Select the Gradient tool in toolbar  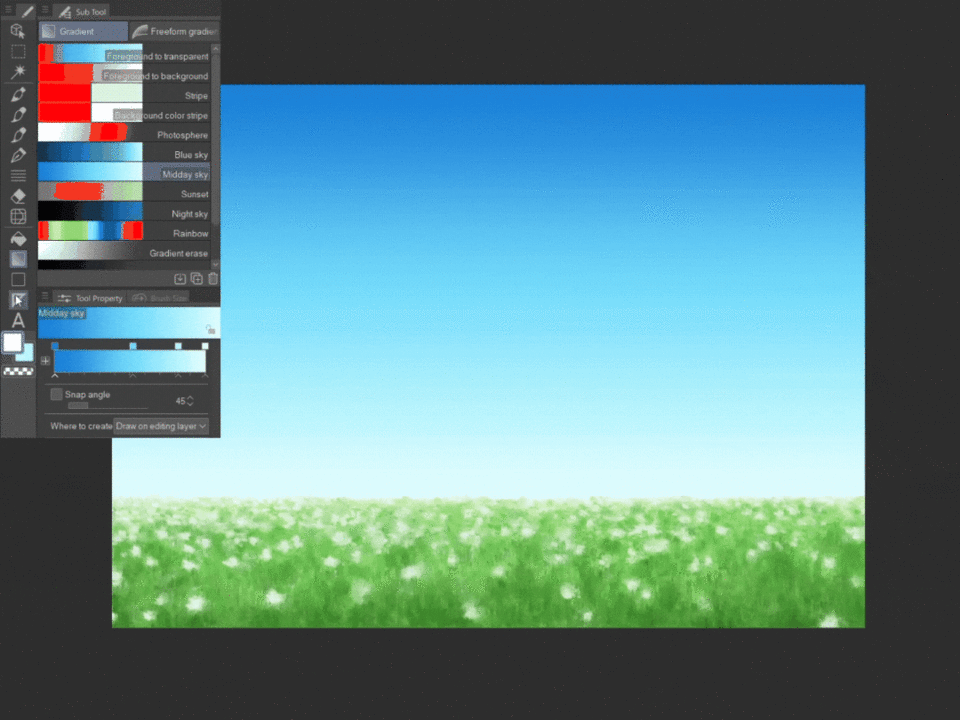pos(18,259)
